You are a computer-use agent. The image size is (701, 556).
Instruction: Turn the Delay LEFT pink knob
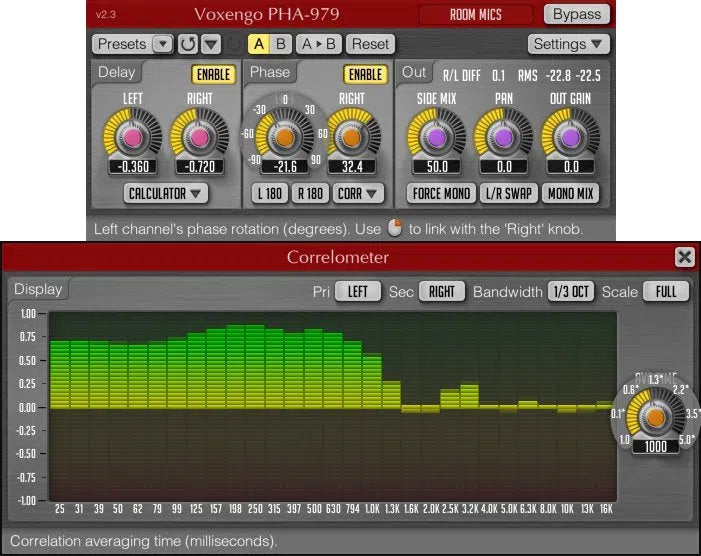[134, 135]
